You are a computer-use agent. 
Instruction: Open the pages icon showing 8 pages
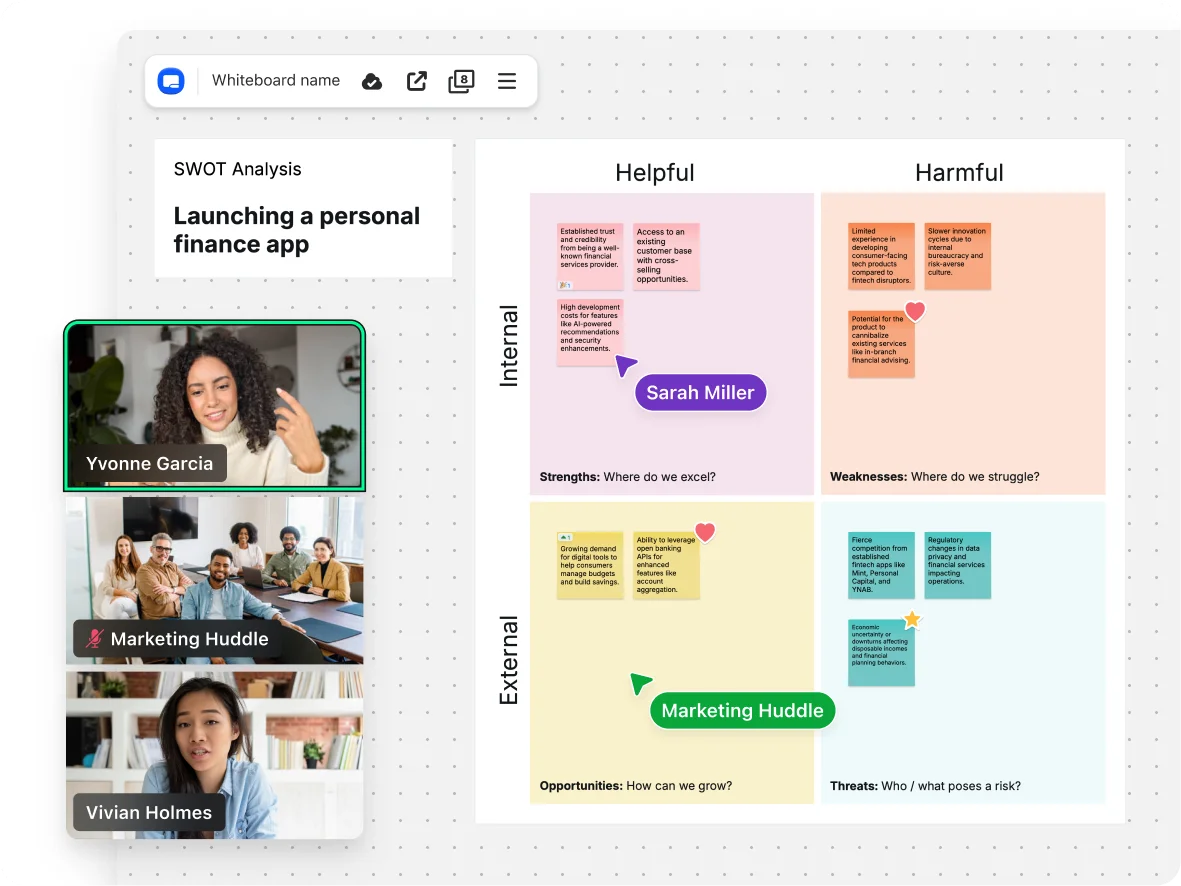pyautogui.click(x=460, y=81)
